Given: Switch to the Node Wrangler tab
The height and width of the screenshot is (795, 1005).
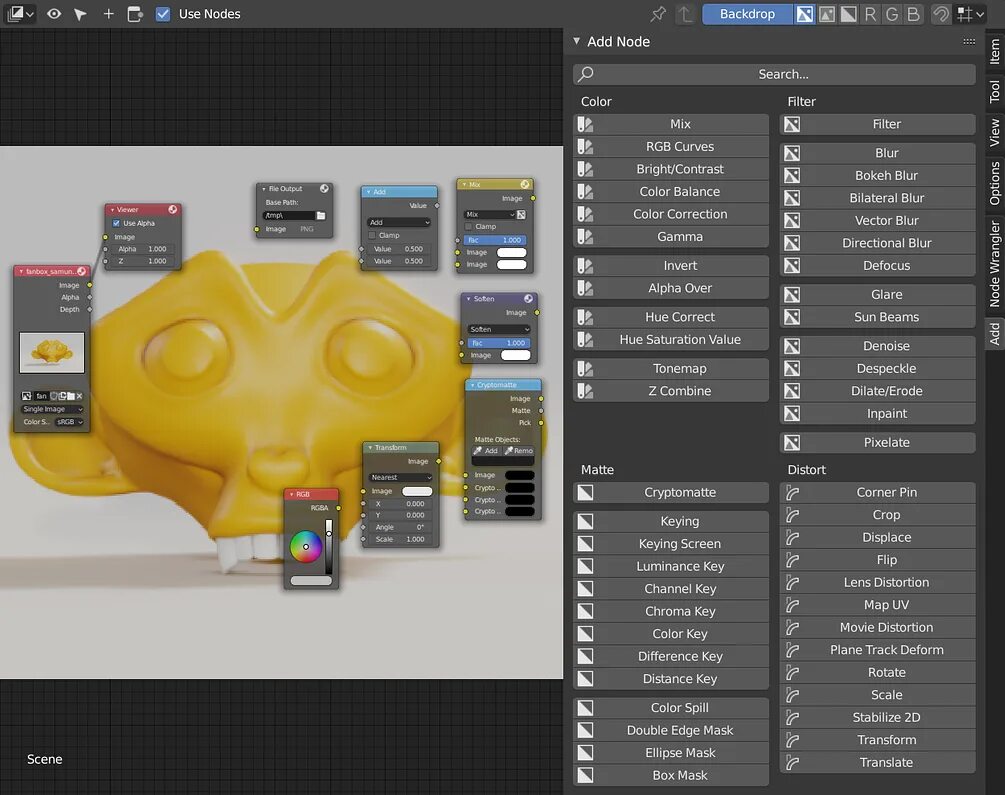Looking at the screenshot, I should (x=995, y=264).
